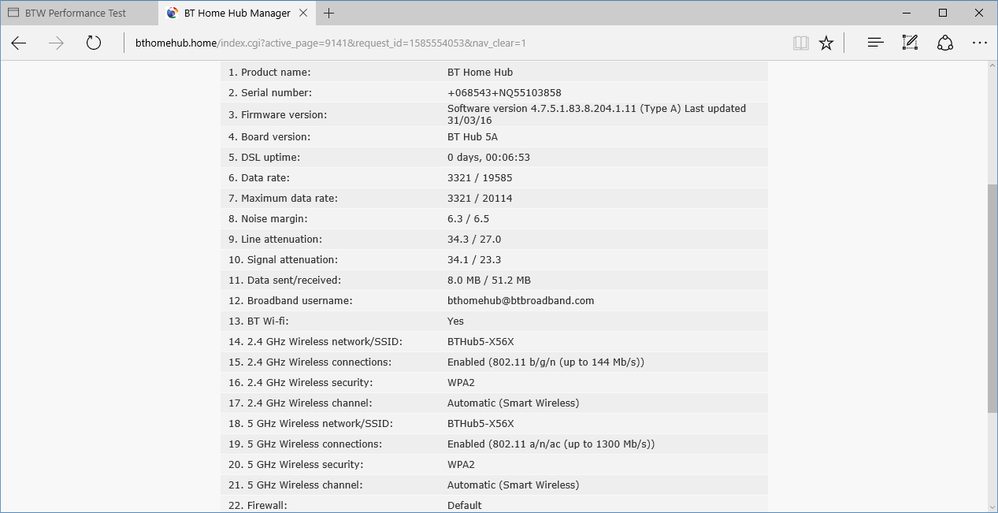
Task: Go back to the previous page
Action: coord(19,43)
